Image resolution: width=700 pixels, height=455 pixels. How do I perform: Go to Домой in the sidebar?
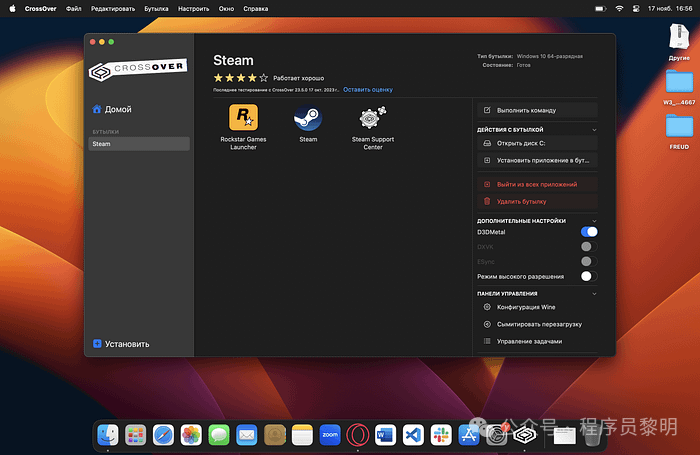(112, 109)
